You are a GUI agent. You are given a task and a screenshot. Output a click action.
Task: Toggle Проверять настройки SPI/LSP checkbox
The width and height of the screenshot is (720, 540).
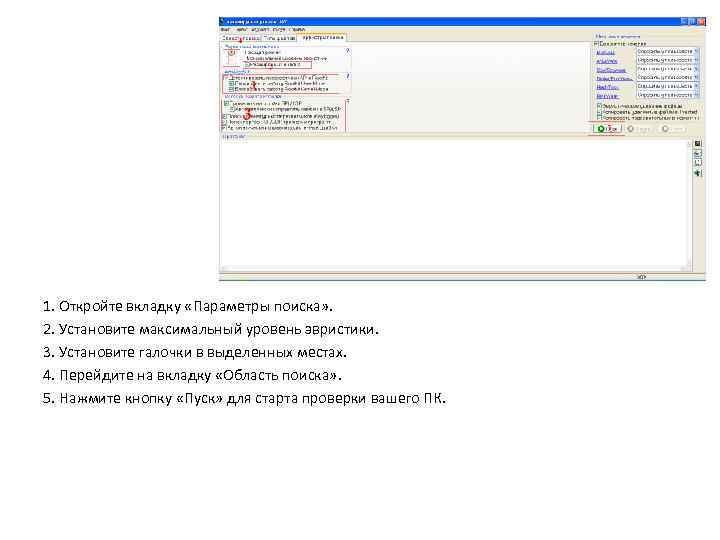click(227, 103)
